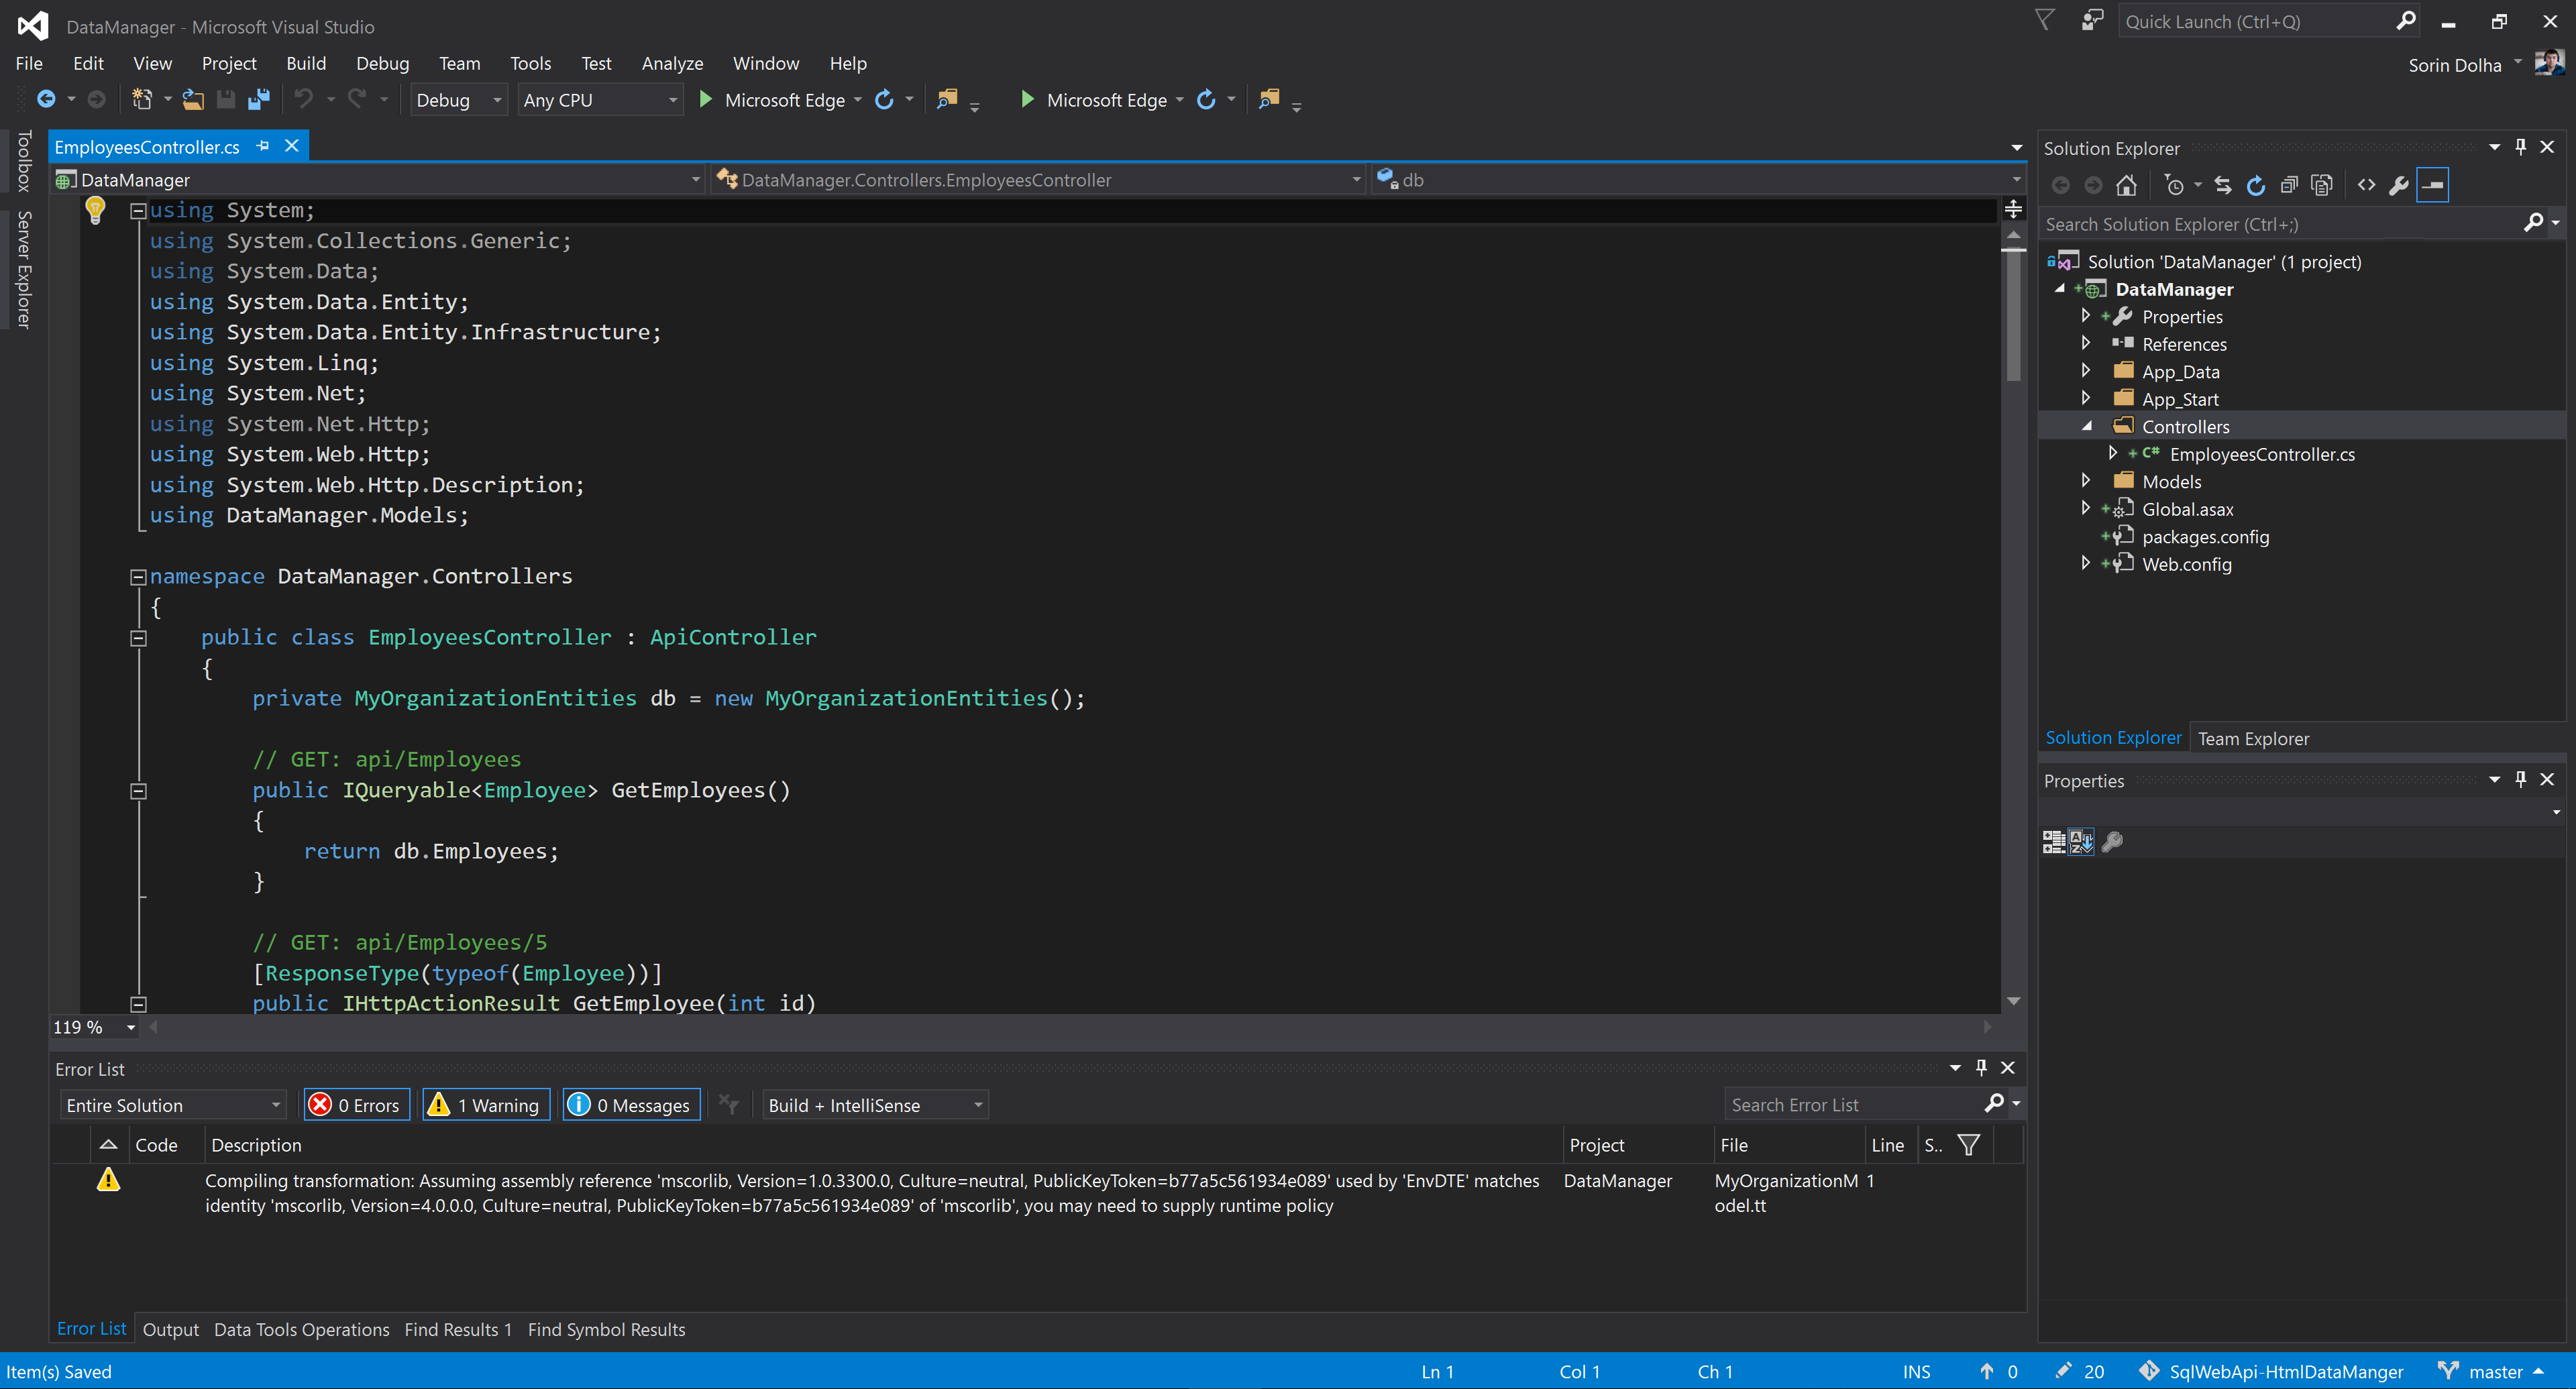The width and height of the screenshot is (2576, 1389).
Task: Expand the Models folder
Action: tap(2086, 481)
